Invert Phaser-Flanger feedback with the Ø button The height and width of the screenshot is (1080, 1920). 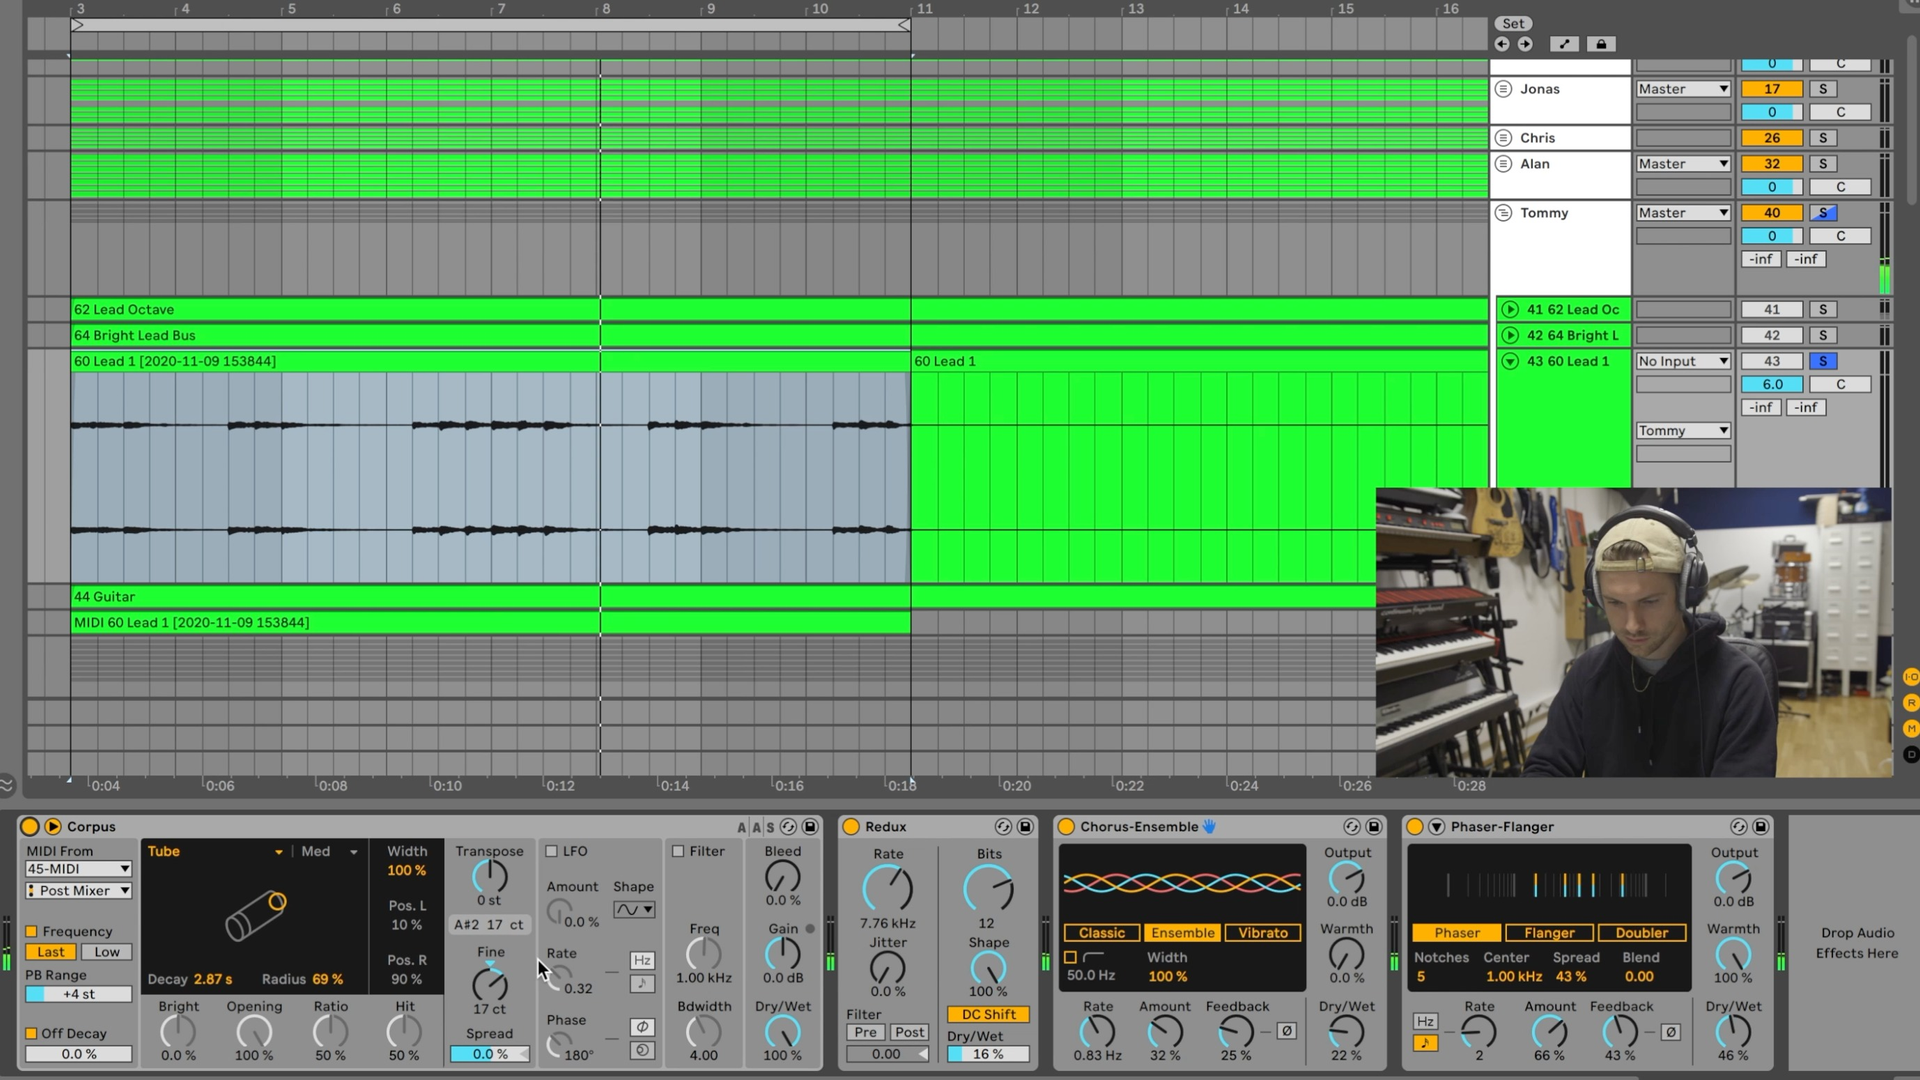pos(1671,1032)
